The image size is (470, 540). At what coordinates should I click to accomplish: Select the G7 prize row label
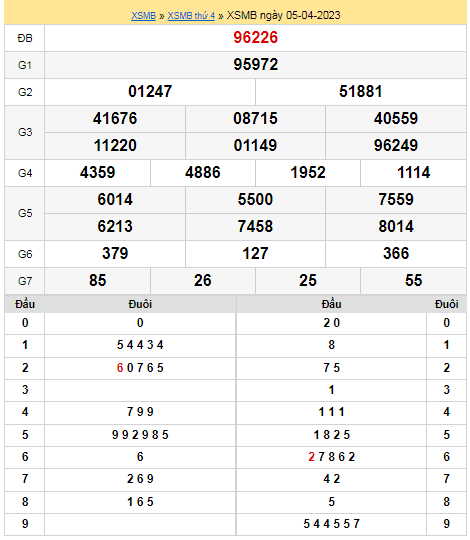pyautogui.click(x=25, y=281)
